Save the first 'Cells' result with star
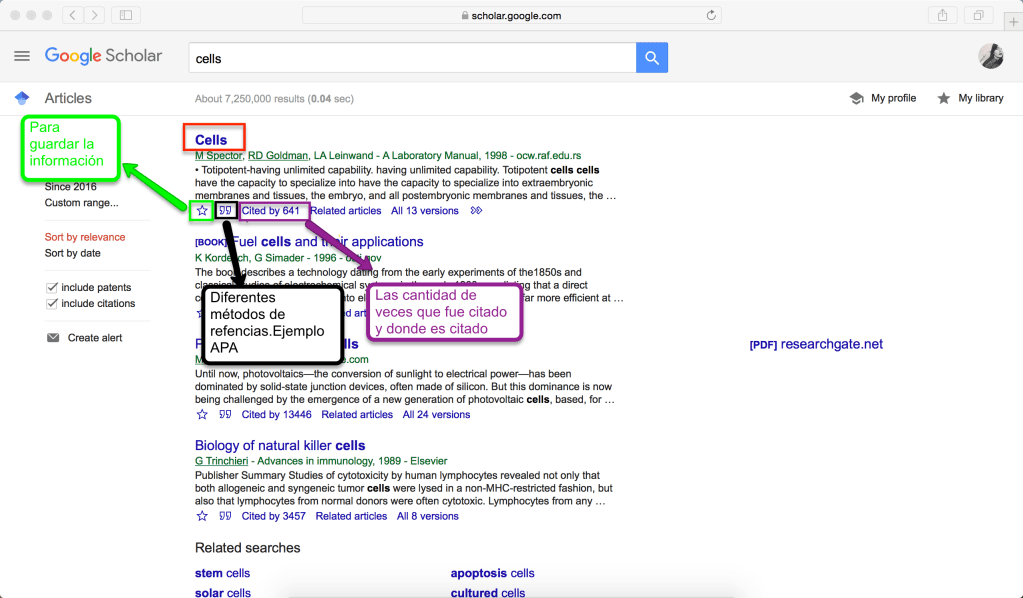Viewport: 1023px width, 598px height. (x=202, y=211)
